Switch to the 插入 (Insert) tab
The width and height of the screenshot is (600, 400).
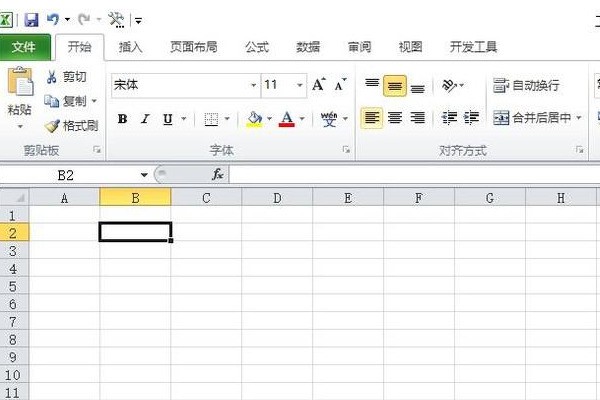(130, 47)
